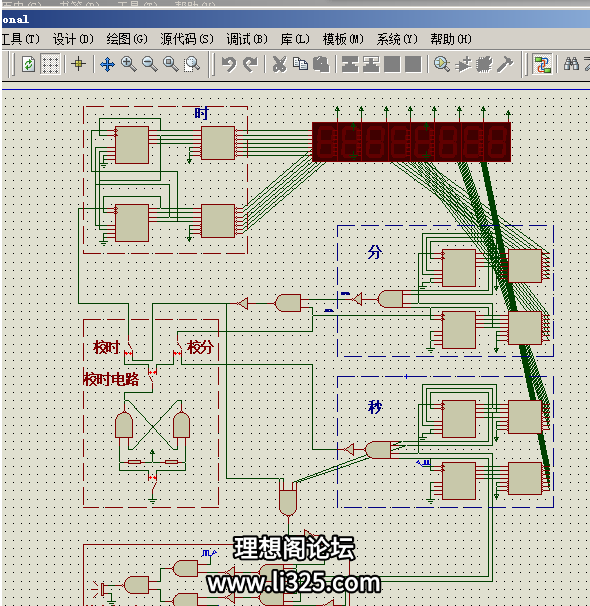This screenshot has height=606, width=590.
Task: Select the 时 label text
Action: [x=201, y=113]
